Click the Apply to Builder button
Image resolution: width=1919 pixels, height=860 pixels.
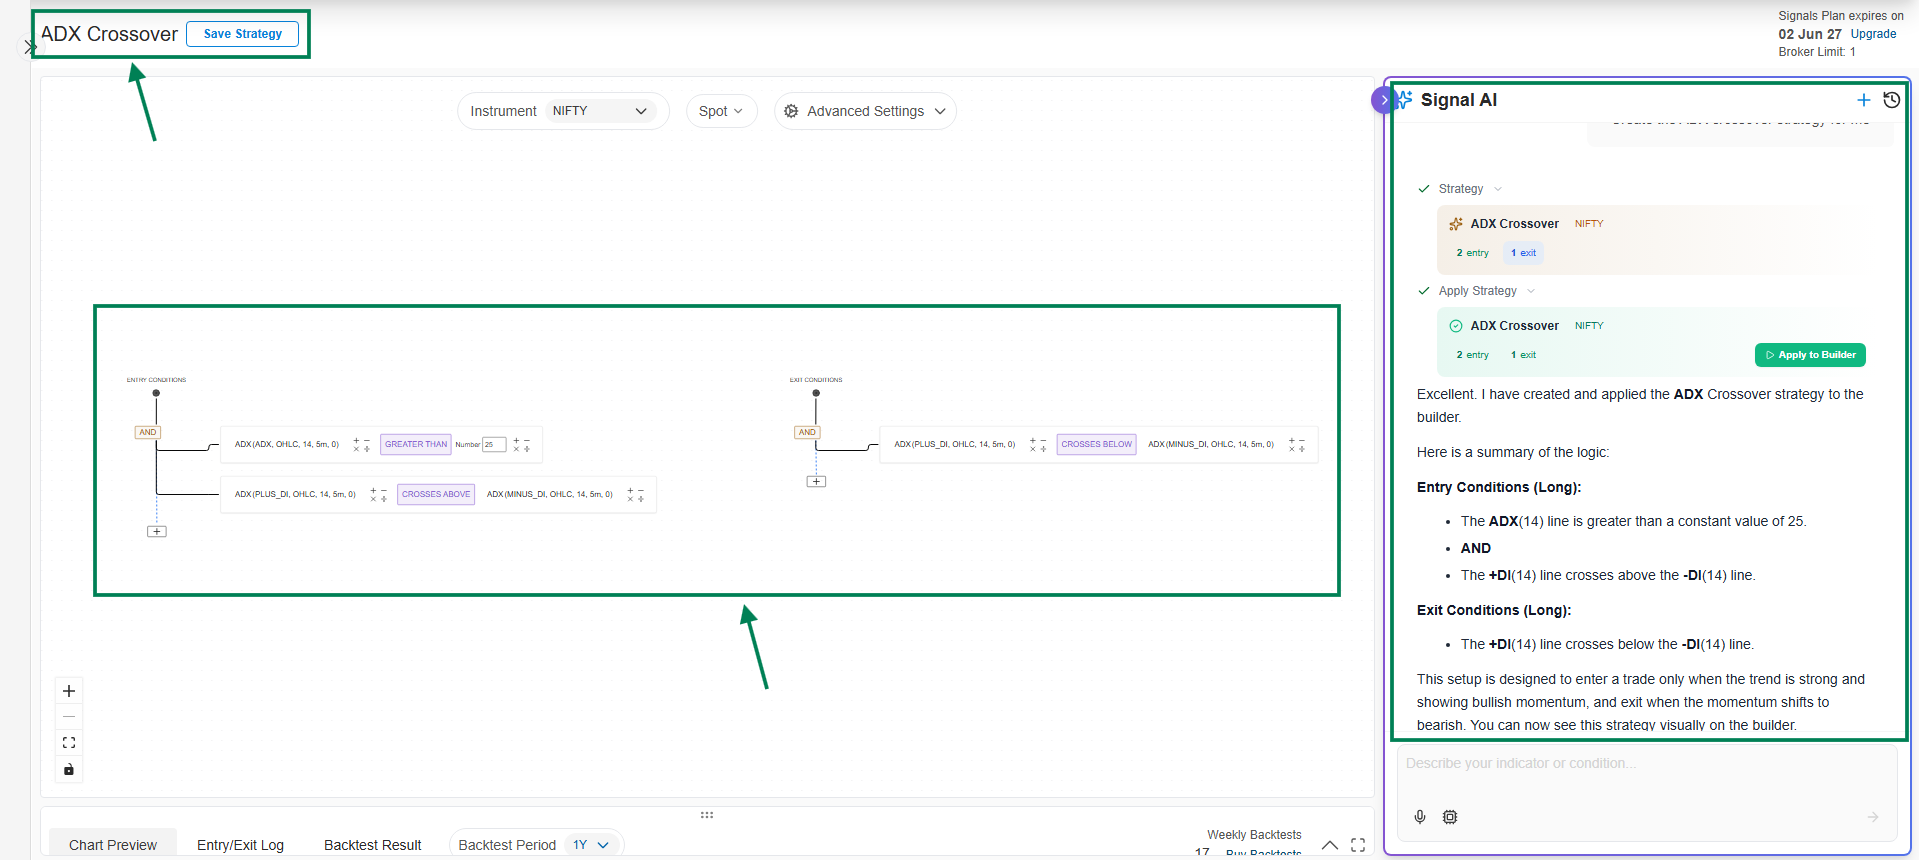pos(1810,355)
